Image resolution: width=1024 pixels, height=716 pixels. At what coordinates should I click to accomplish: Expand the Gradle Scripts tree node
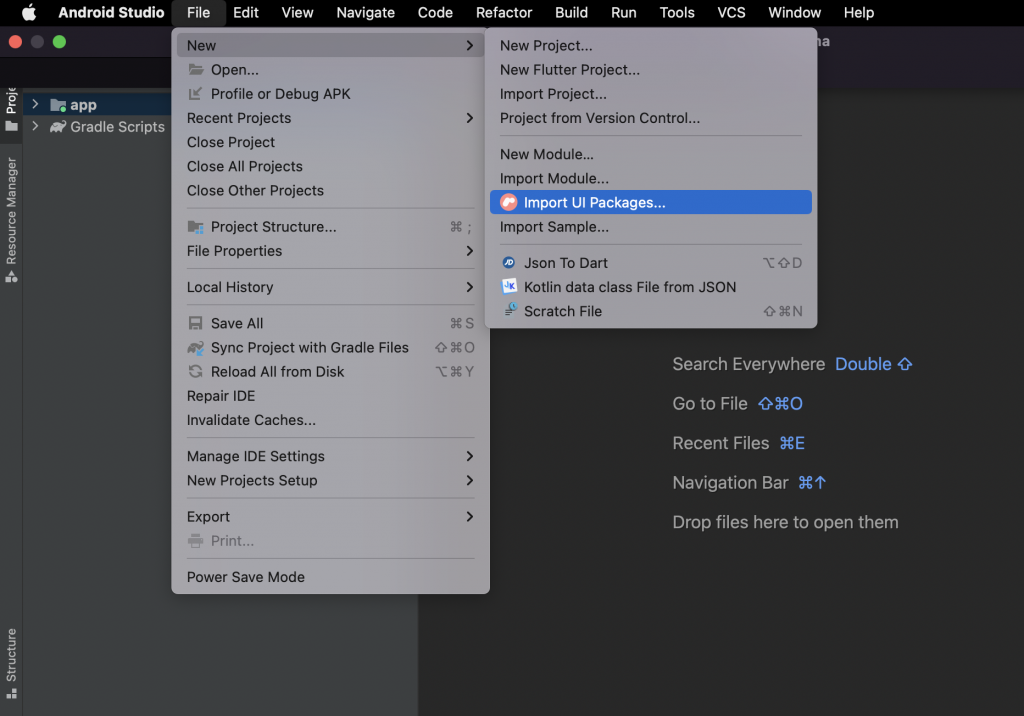pos(35,126)
